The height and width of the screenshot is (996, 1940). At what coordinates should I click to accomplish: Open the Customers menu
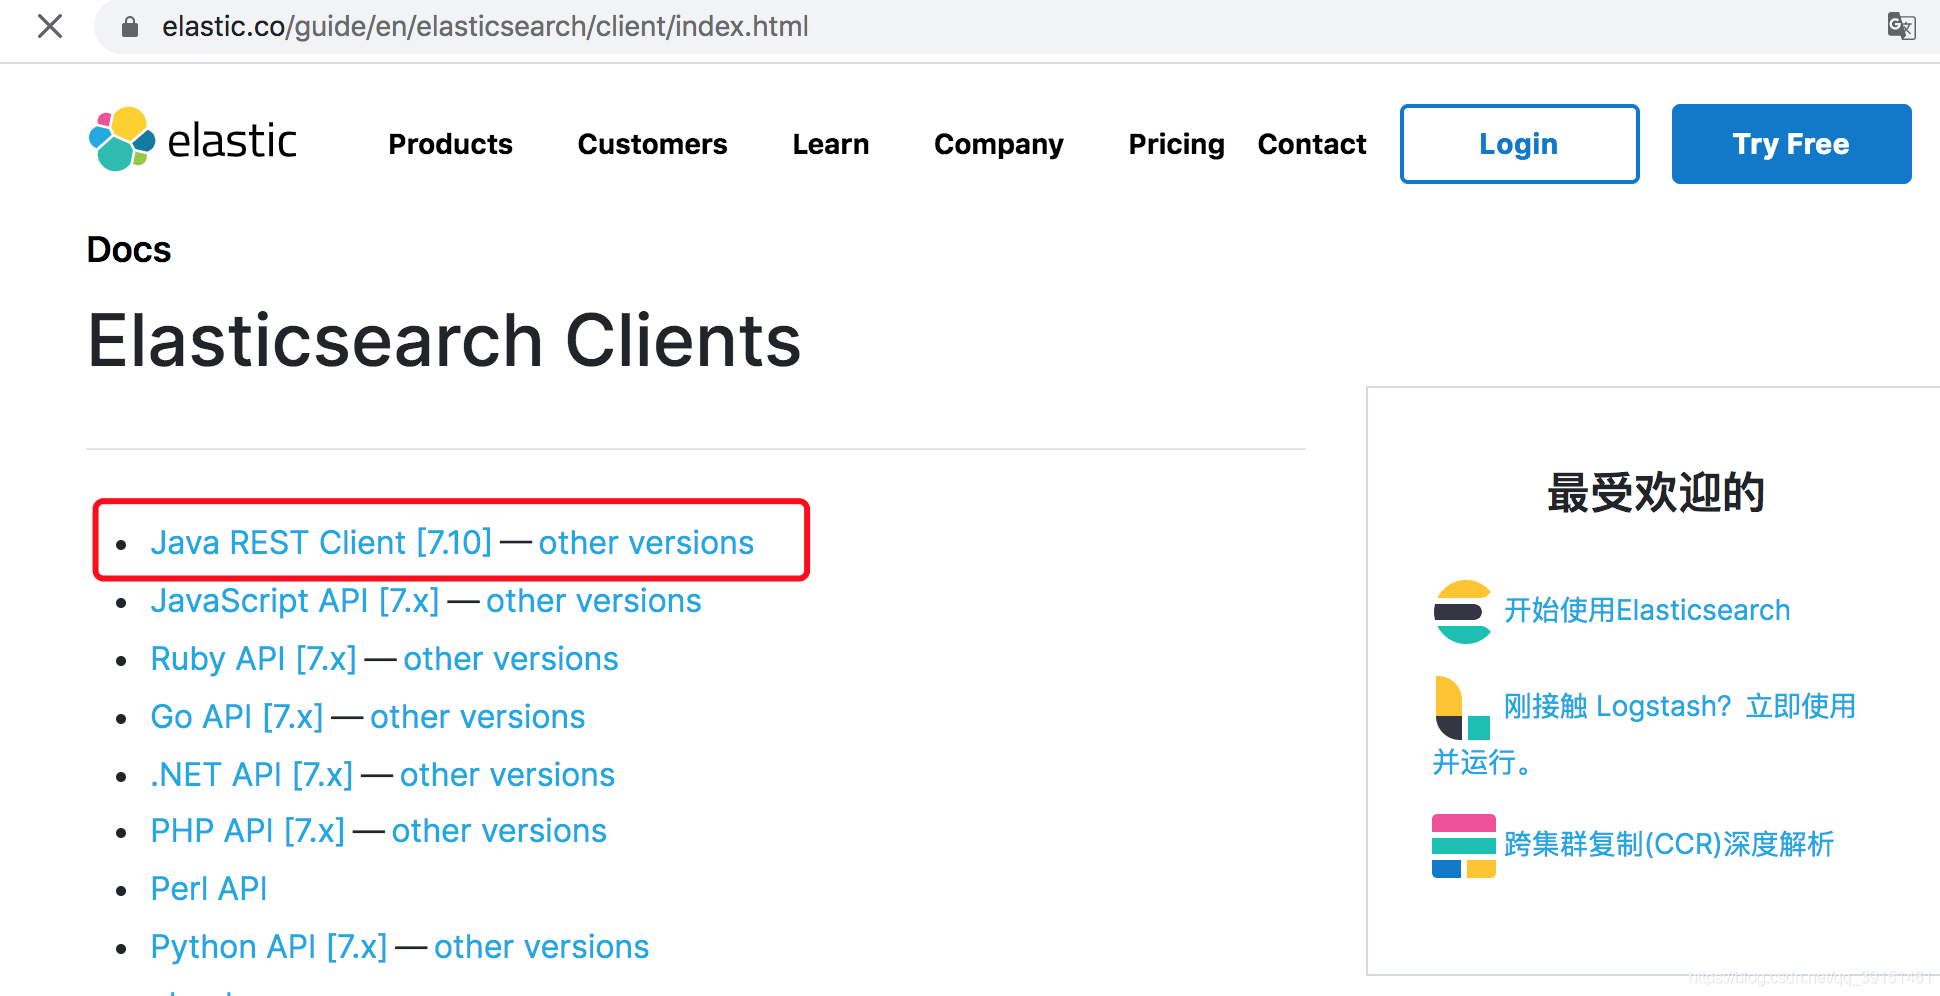tap(652, 144)
